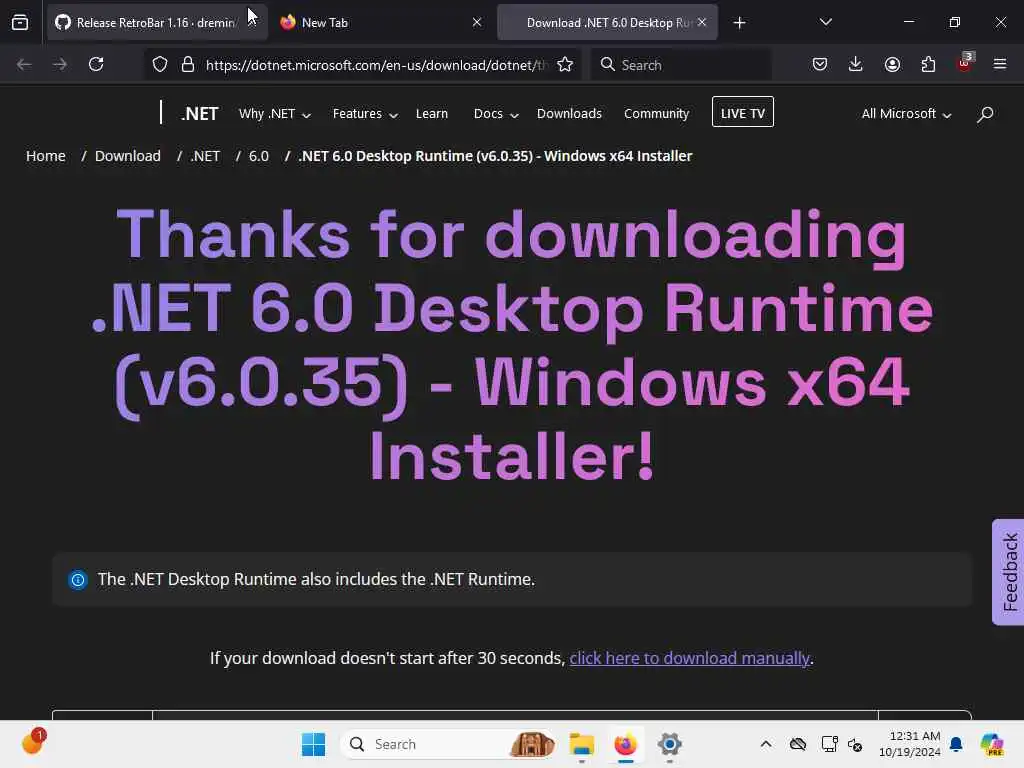Screen dimensions: 1024x768
Task: Show hidden system tray icons
Action: (x=766, y=744)
